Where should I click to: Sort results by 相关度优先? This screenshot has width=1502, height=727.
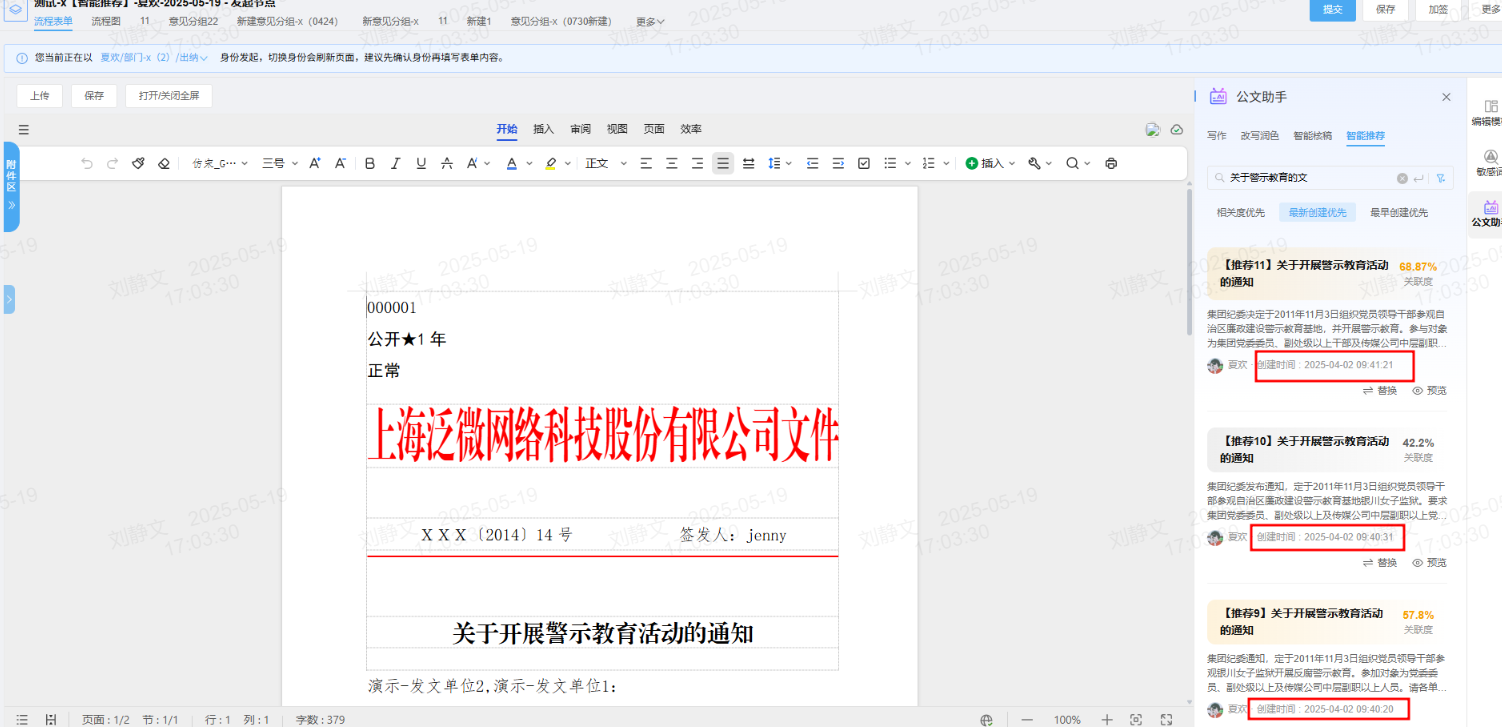tap(1240, 212)
